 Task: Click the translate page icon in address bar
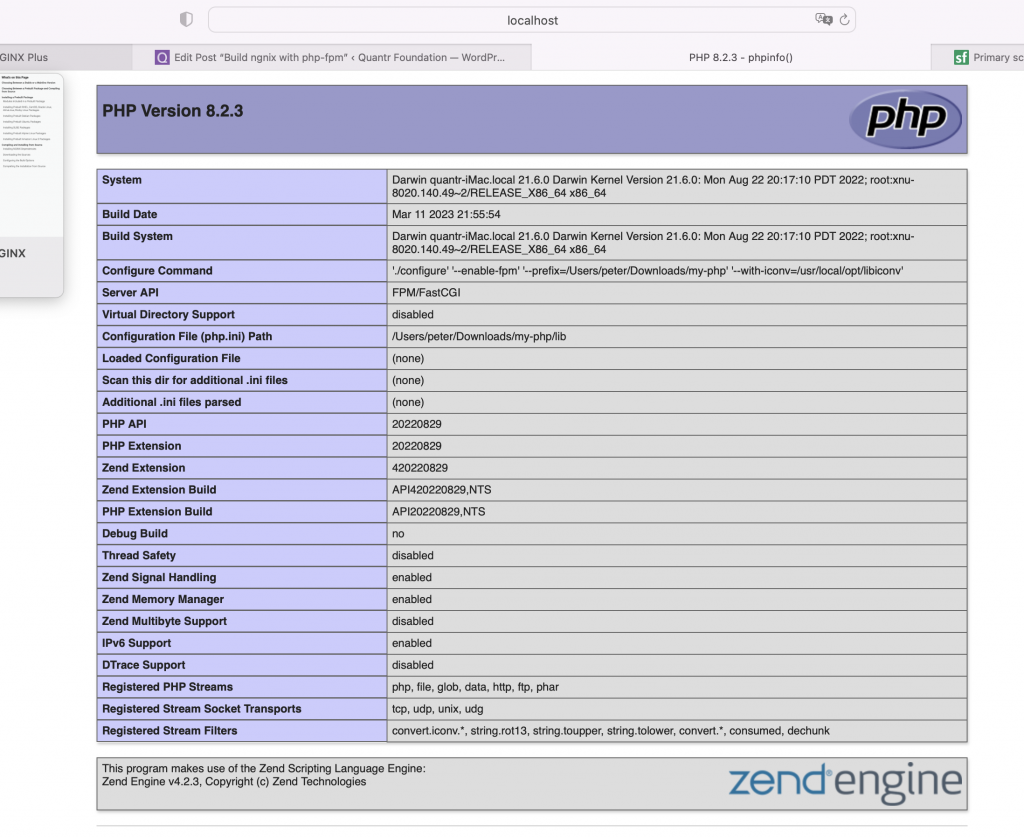click(x=824, y=20)
